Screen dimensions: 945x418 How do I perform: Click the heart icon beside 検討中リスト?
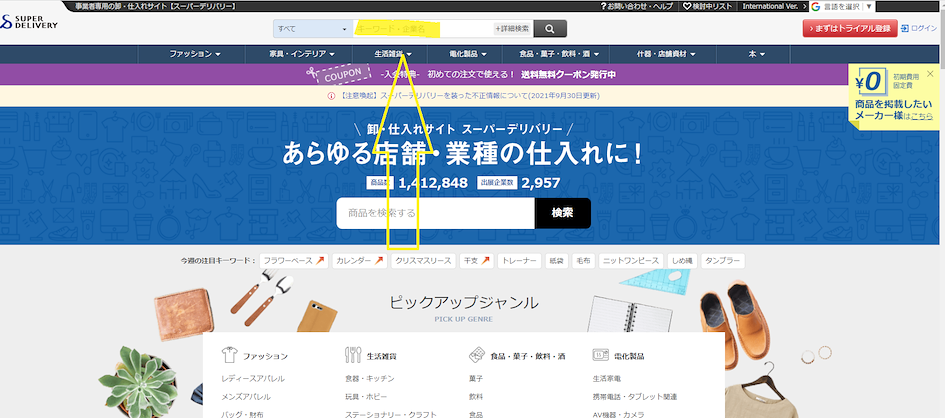686,6
